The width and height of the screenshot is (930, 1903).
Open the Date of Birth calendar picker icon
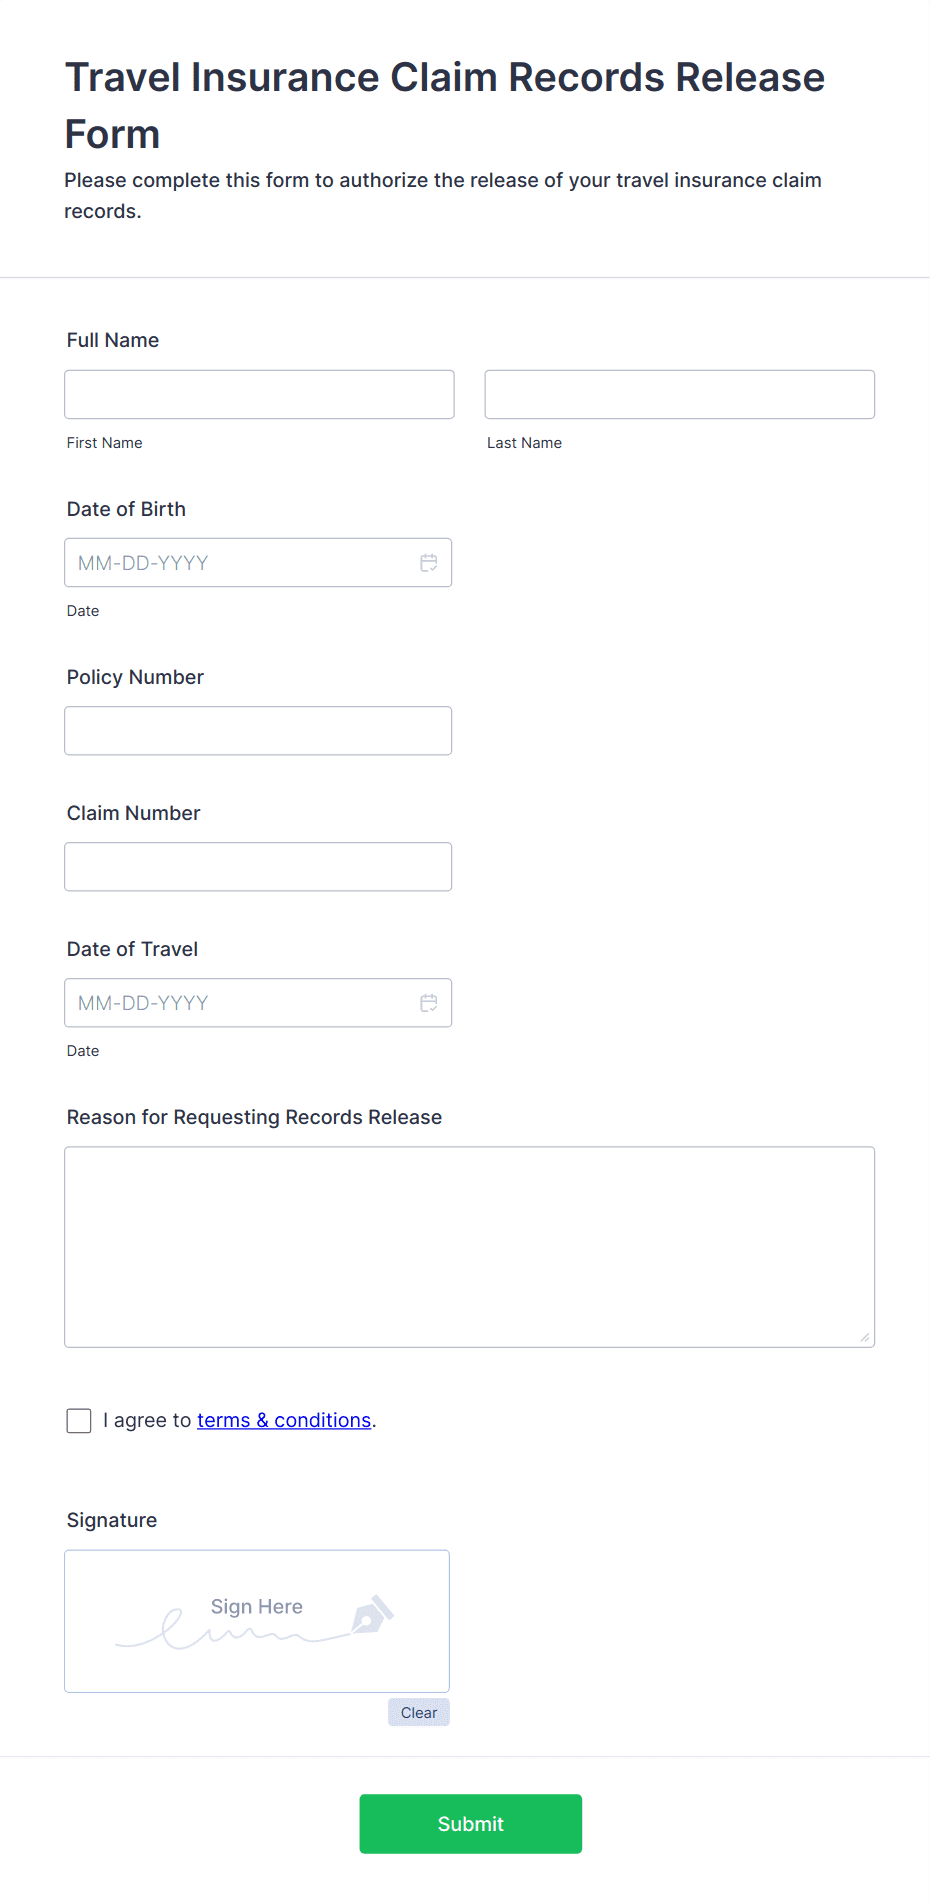click(428, 563)
